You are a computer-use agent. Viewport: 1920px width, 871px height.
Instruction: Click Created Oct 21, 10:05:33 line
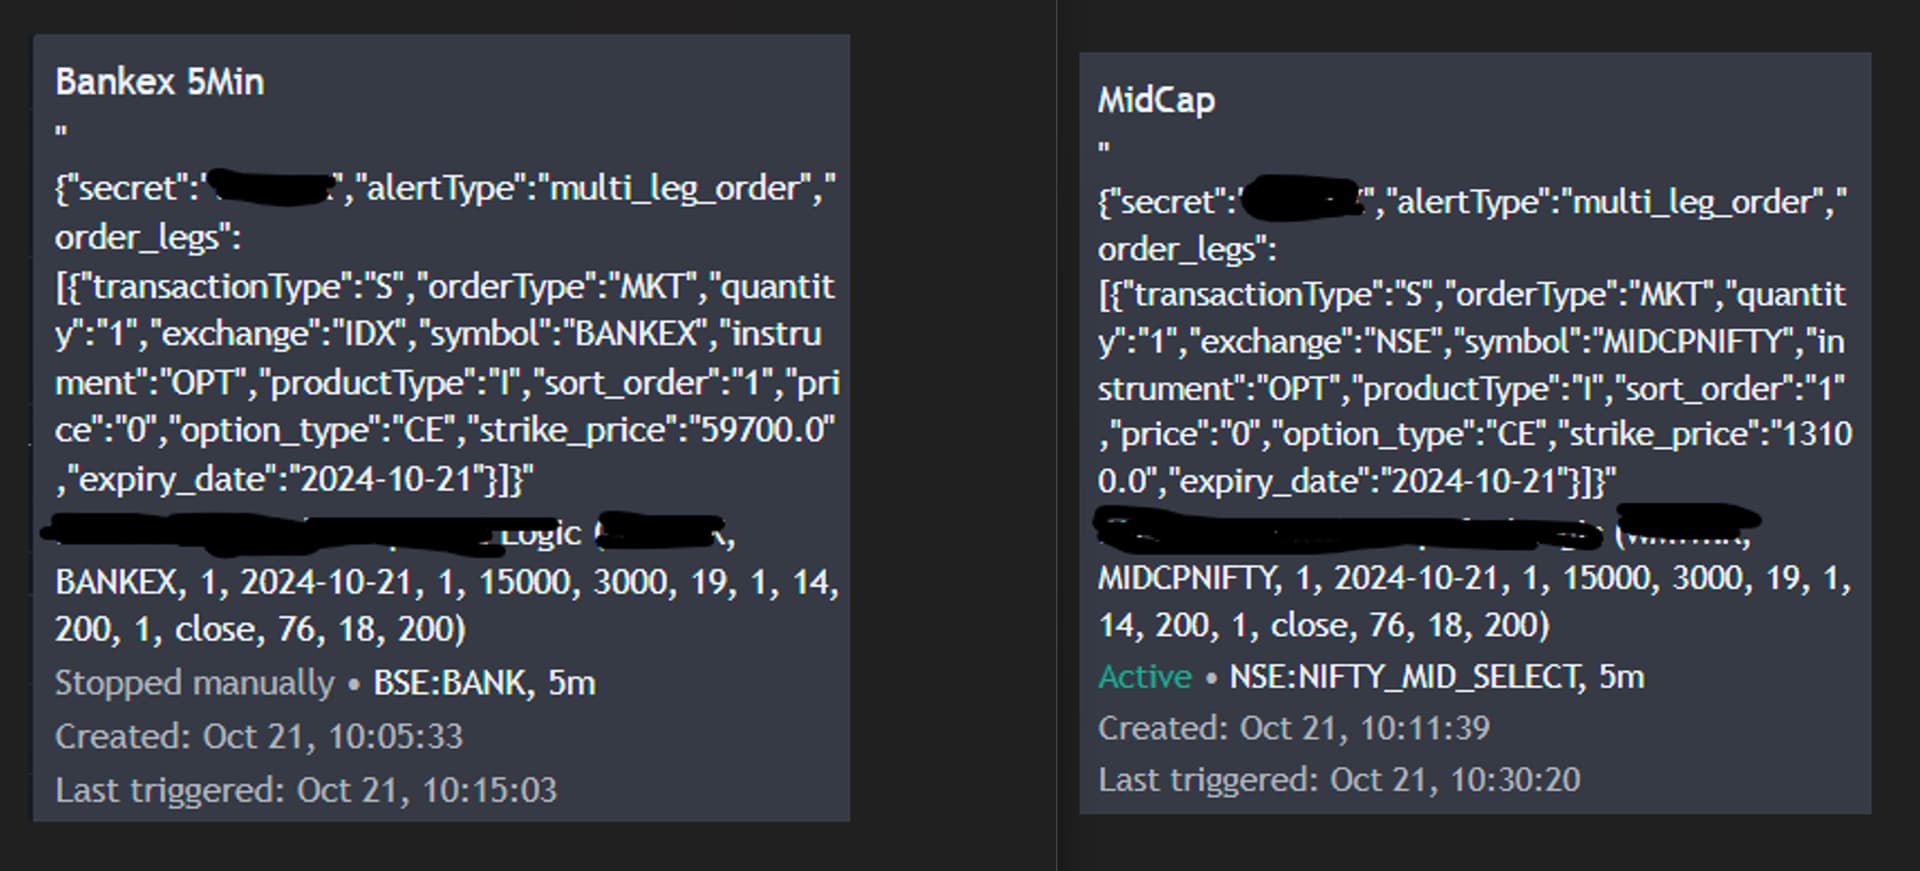259,737
